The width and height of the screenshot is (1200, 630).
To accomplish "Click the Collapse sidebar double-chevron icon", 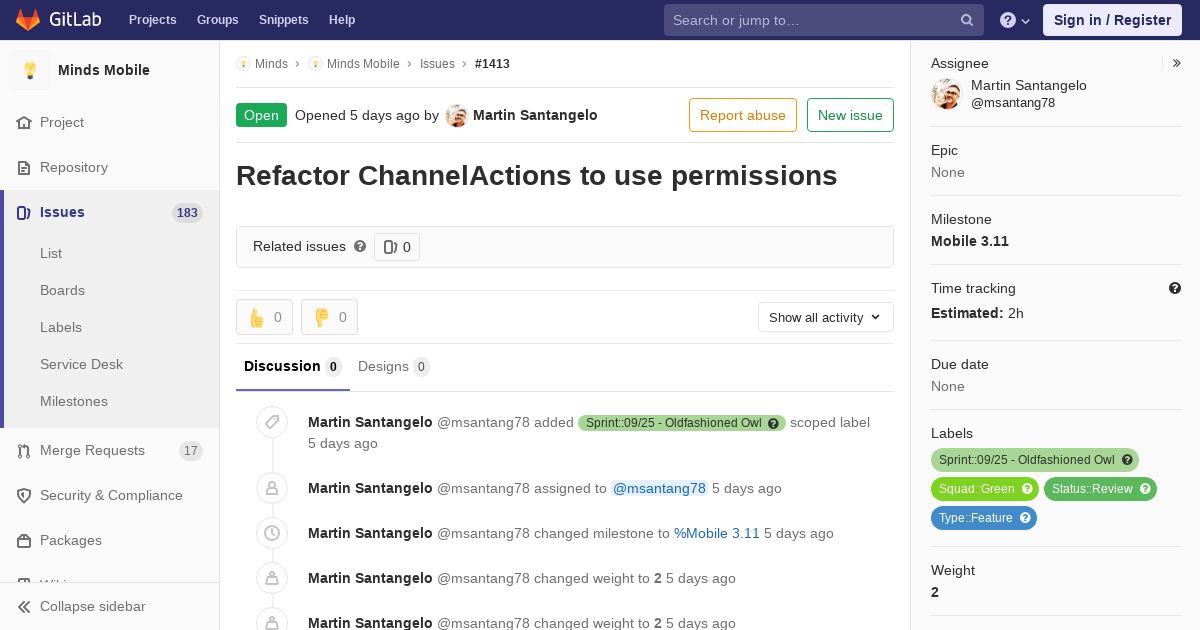I will tap(24, 606).
